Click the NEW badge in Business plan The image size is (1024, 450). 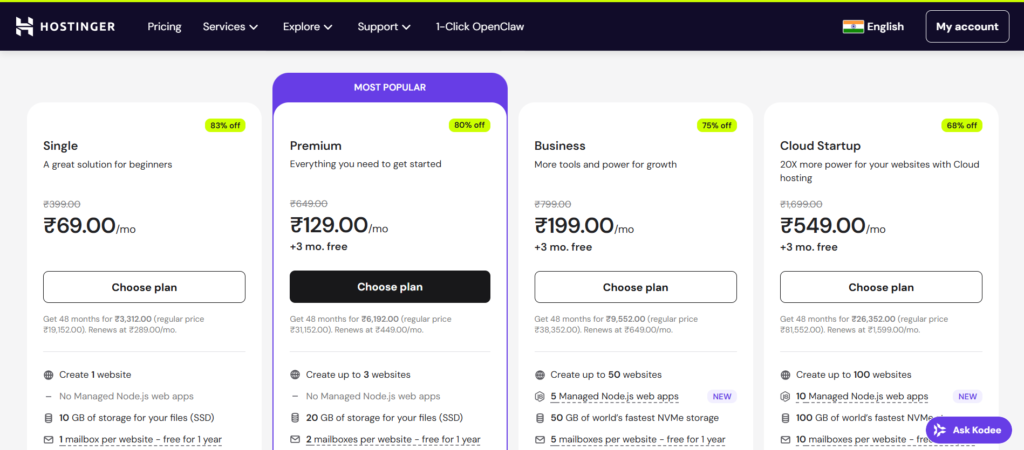point(722,397)
